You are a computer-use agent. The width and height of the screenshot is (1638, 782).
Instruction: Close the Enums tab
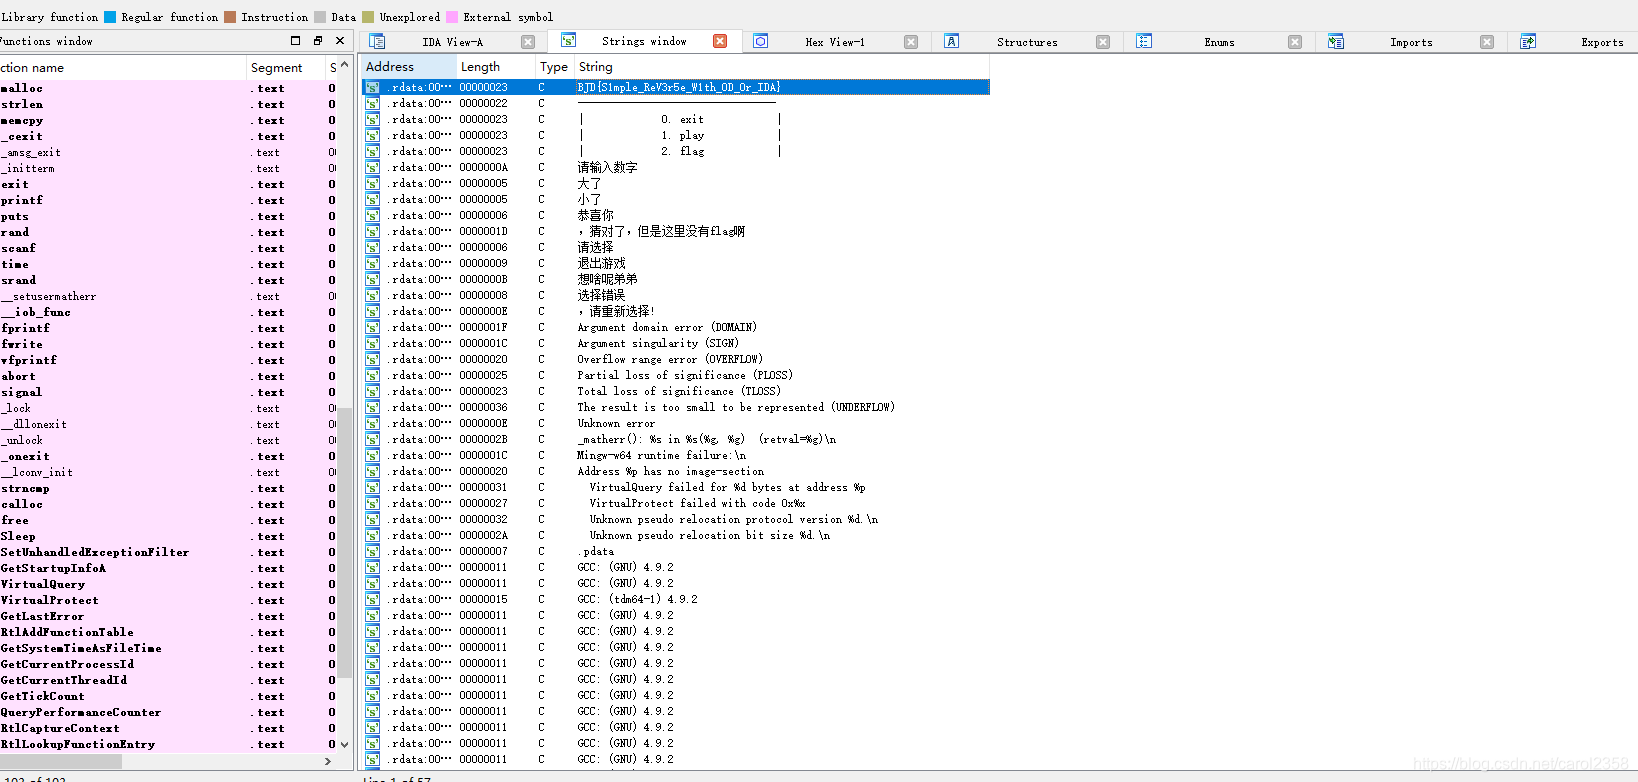[1295, 42]
